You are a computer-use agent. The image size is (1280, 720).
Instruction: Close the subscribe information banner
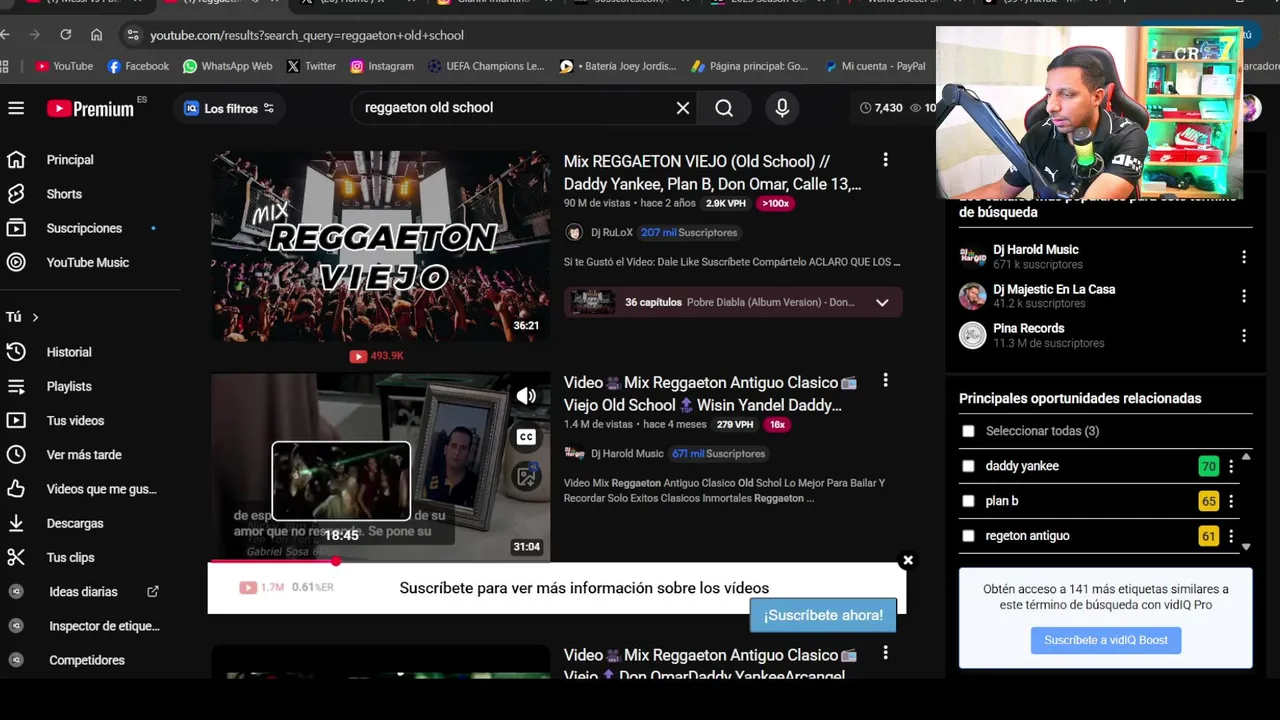(x=907, y=560)
